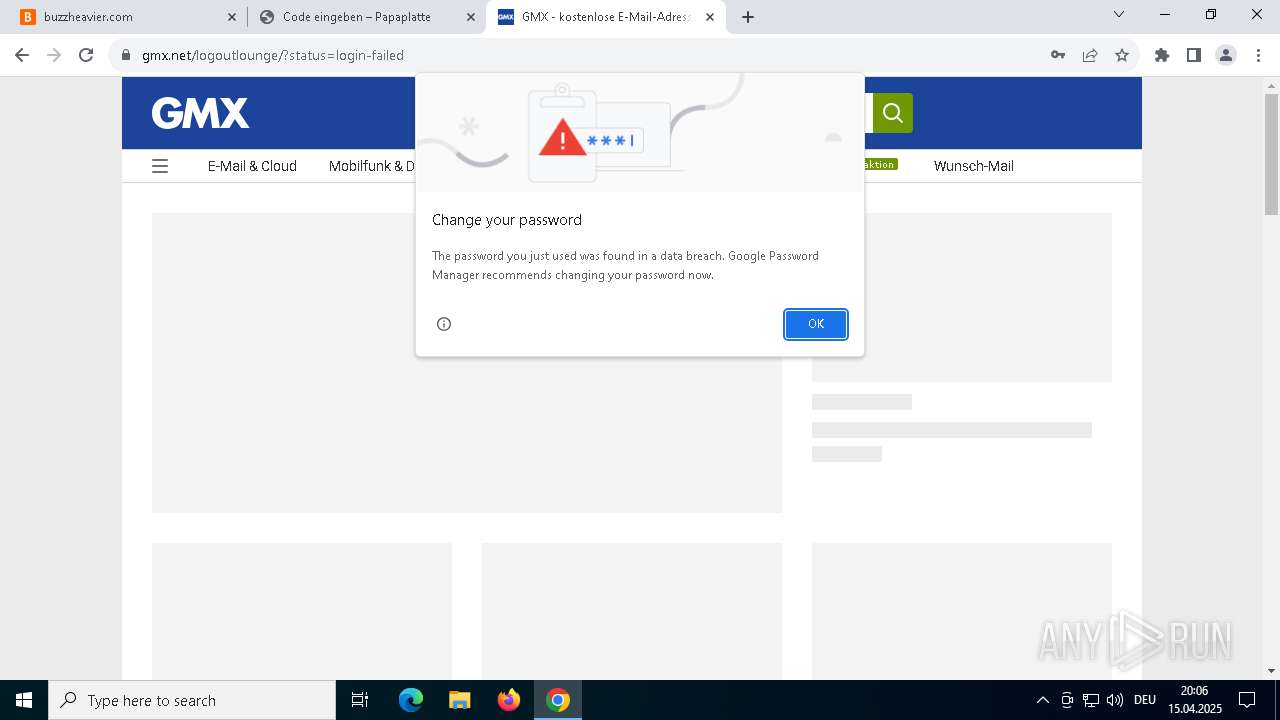Open the Mobilfunk menu item
The height and width of the screenshot is (720, 1280).
pyautogui.click(x=371, y=166)
